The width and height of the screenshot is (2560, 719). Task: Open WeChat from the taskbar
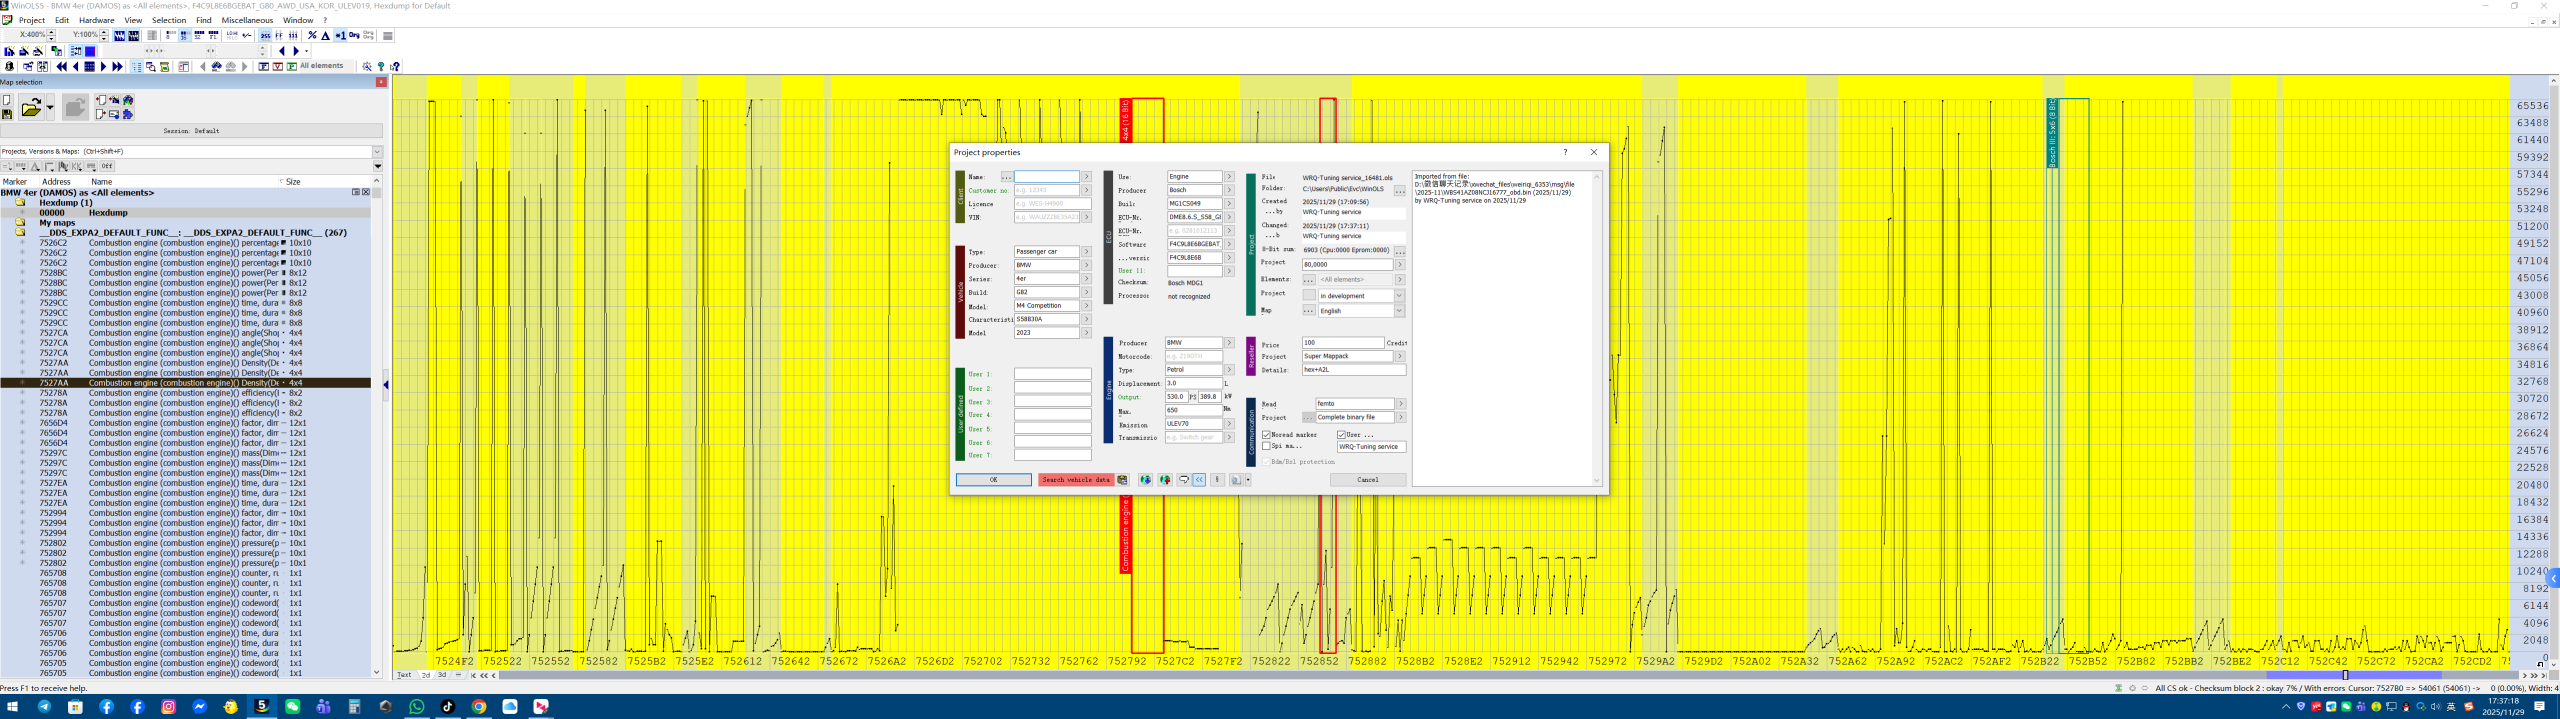click(292, 707)
